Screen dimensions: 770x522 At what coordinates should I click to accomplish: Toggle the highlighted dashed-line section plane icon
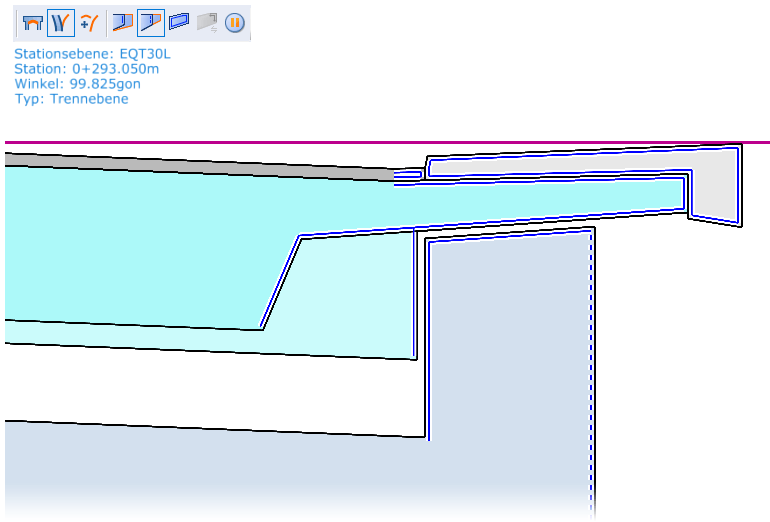pos(151,23)
